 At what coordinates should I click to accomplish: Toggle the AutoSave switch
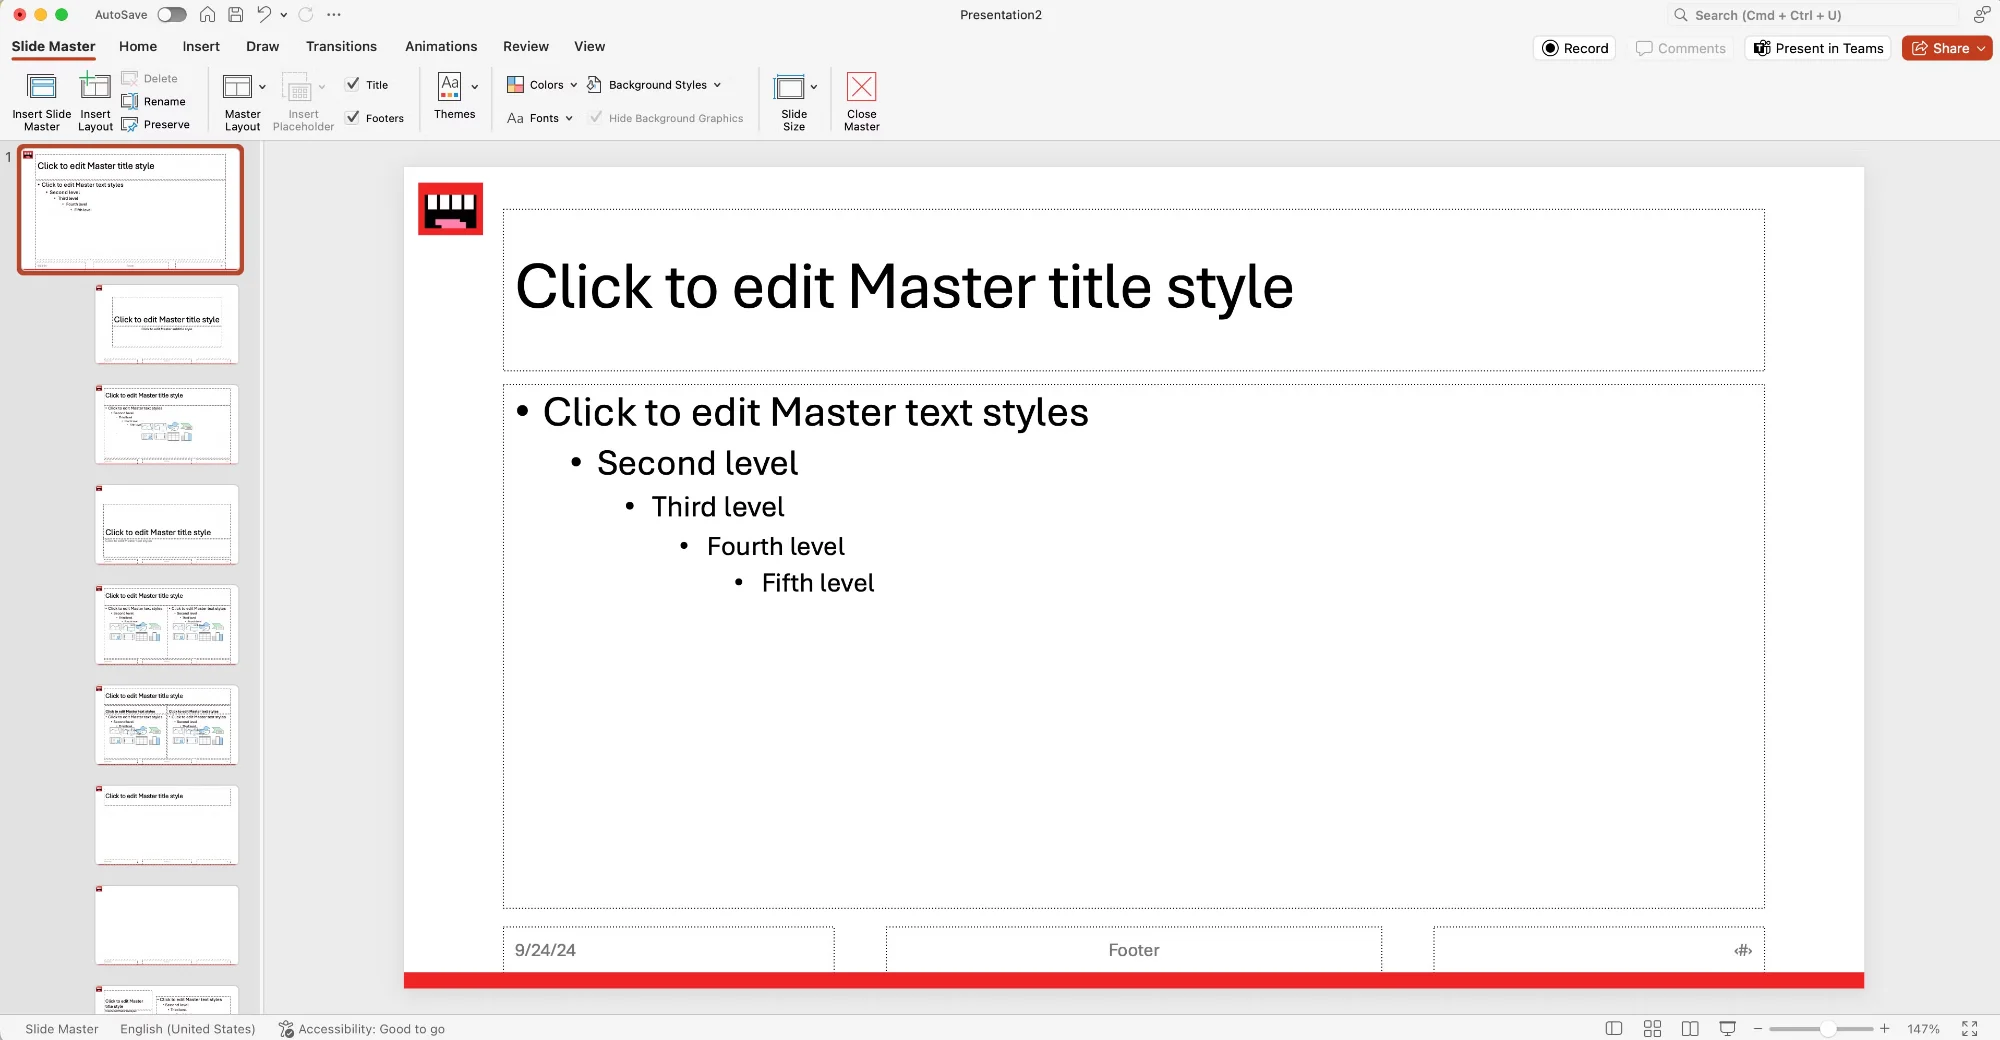pos(172,14)
